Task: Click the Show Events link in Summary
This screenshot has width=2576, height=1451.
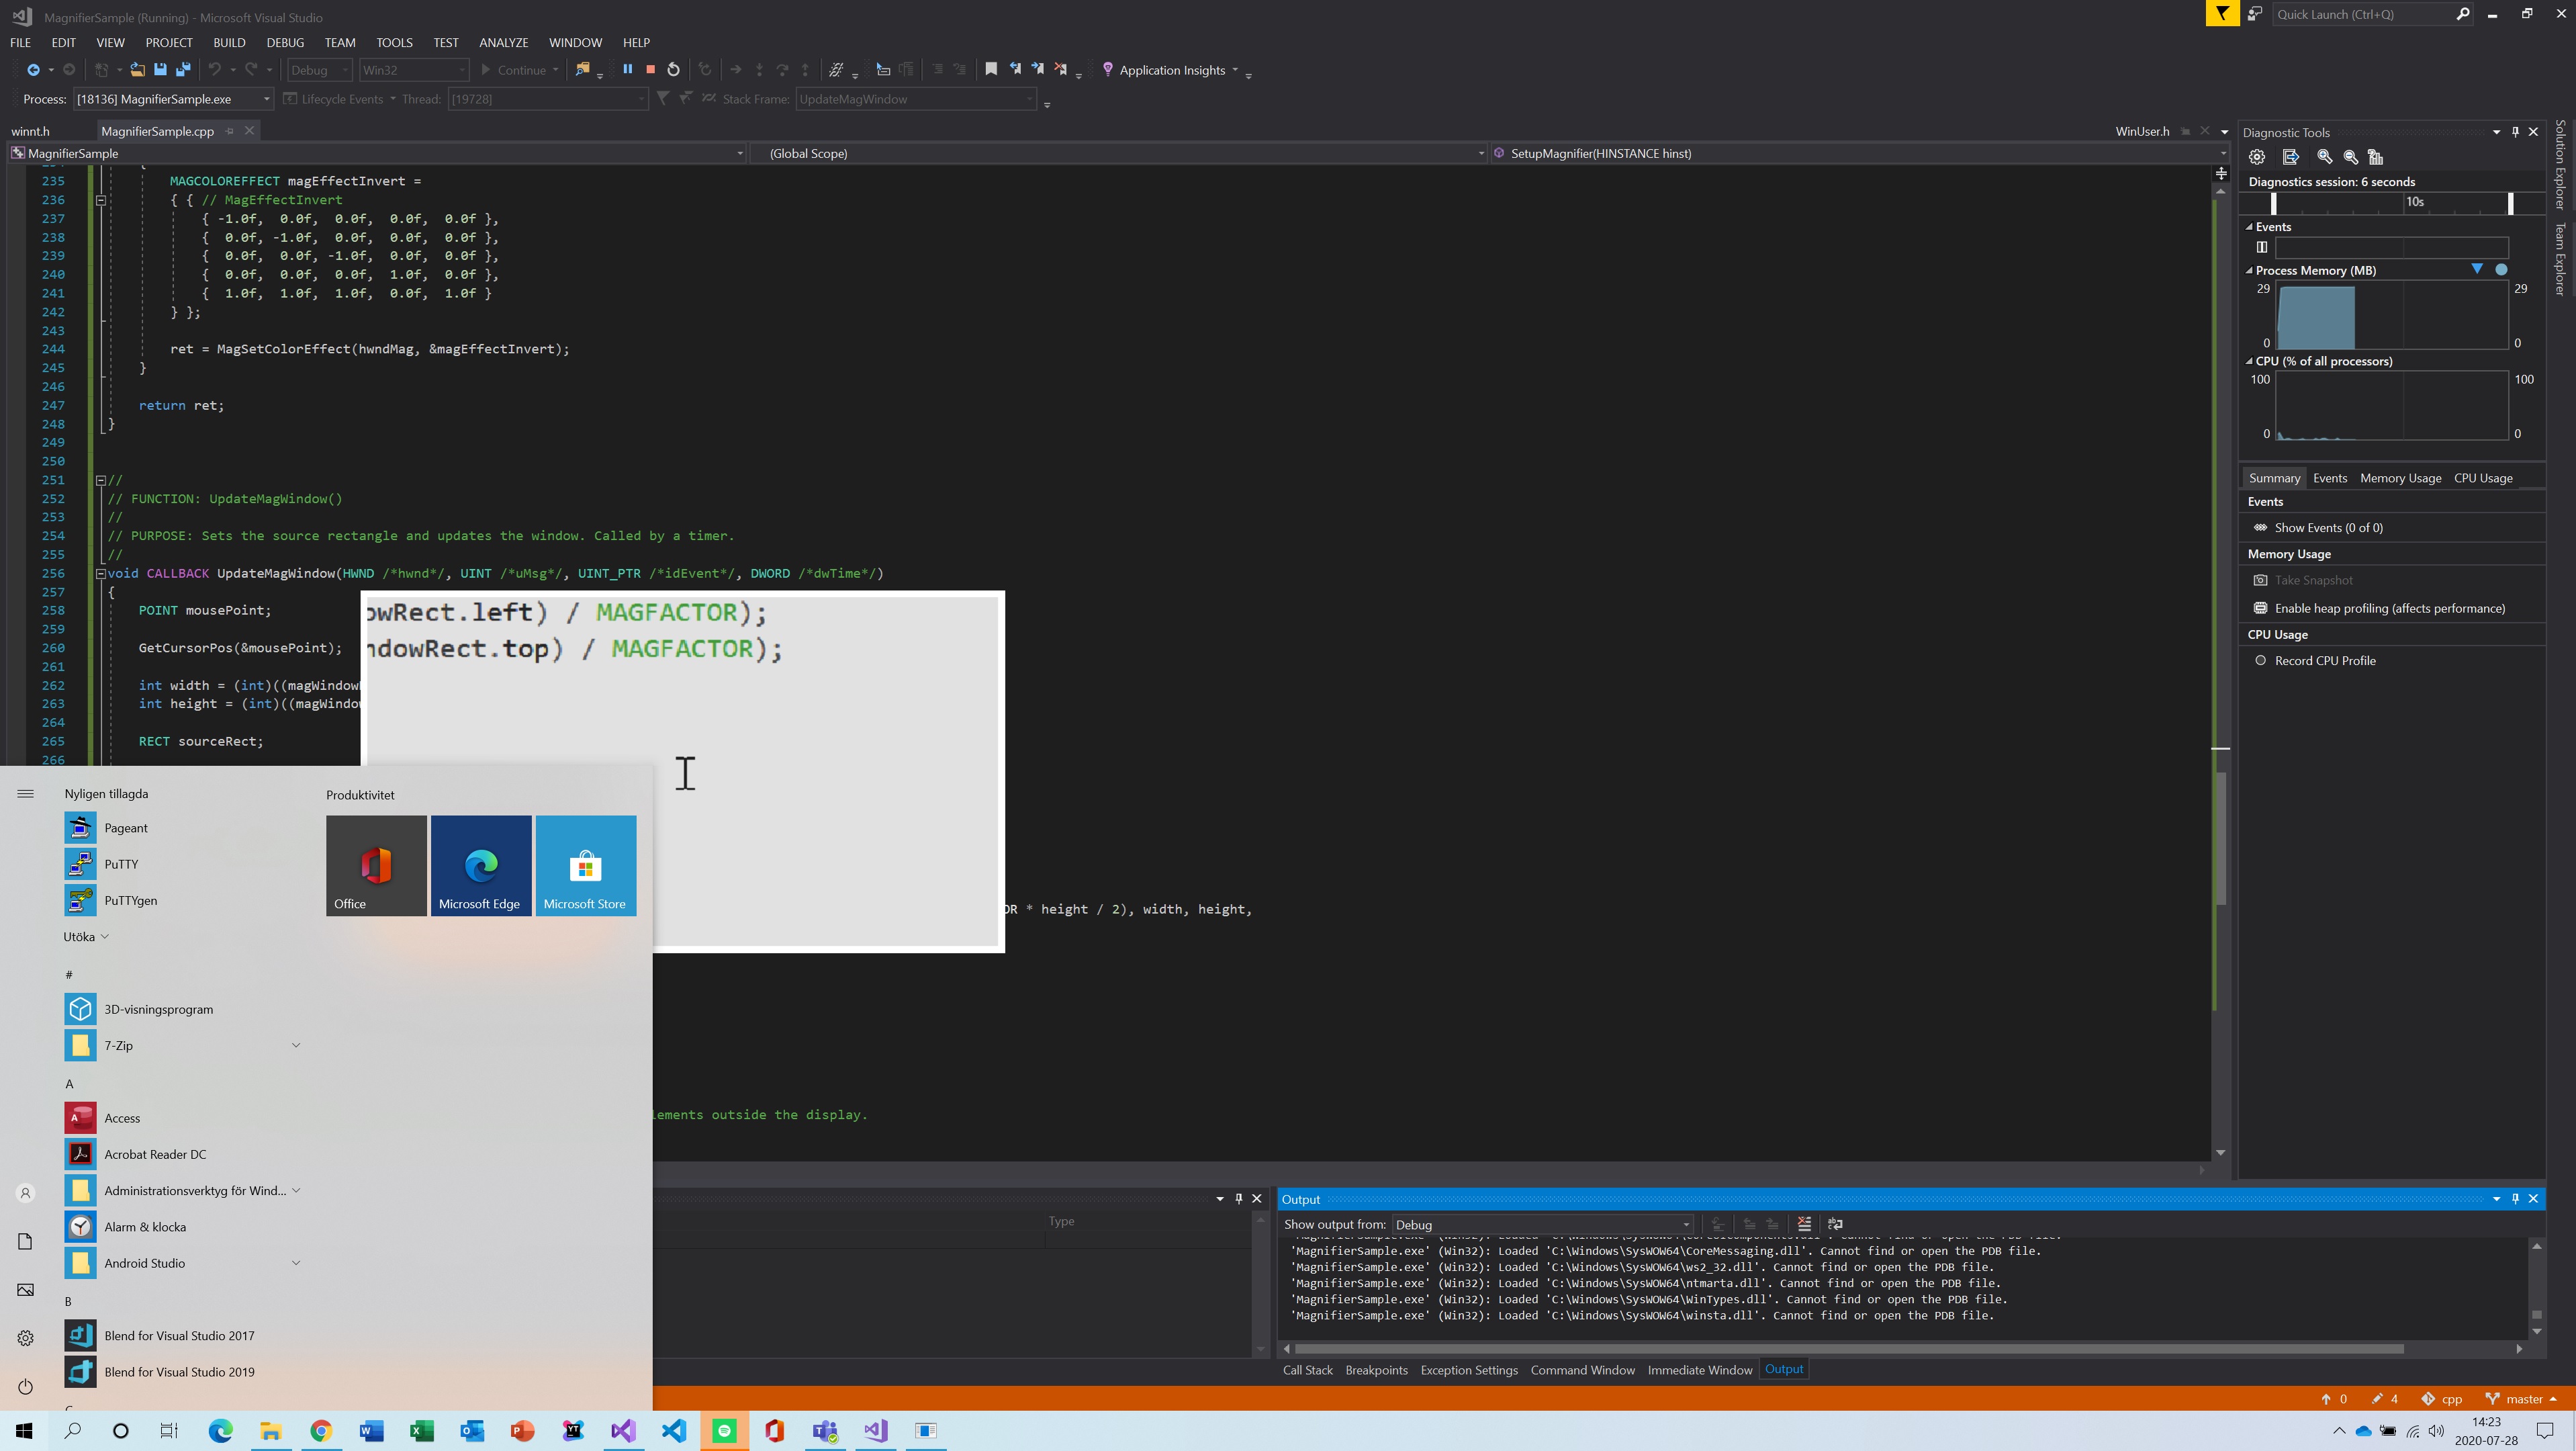Action: pyautogui.click(x=2330, y=527)
